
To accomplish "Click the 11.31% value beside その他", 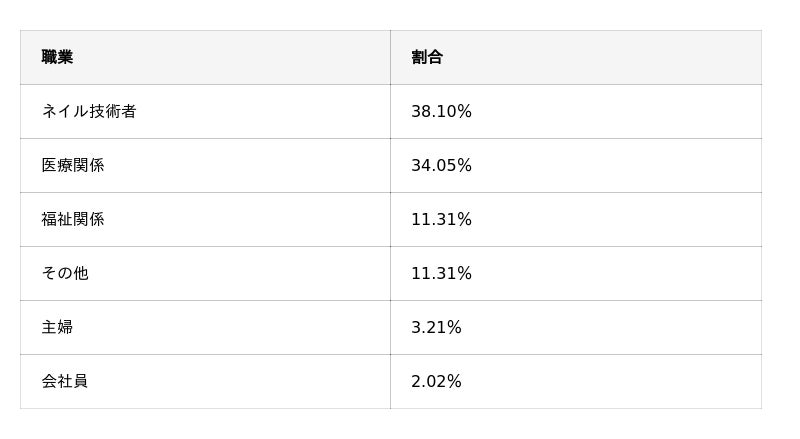I will coord(441,274).
